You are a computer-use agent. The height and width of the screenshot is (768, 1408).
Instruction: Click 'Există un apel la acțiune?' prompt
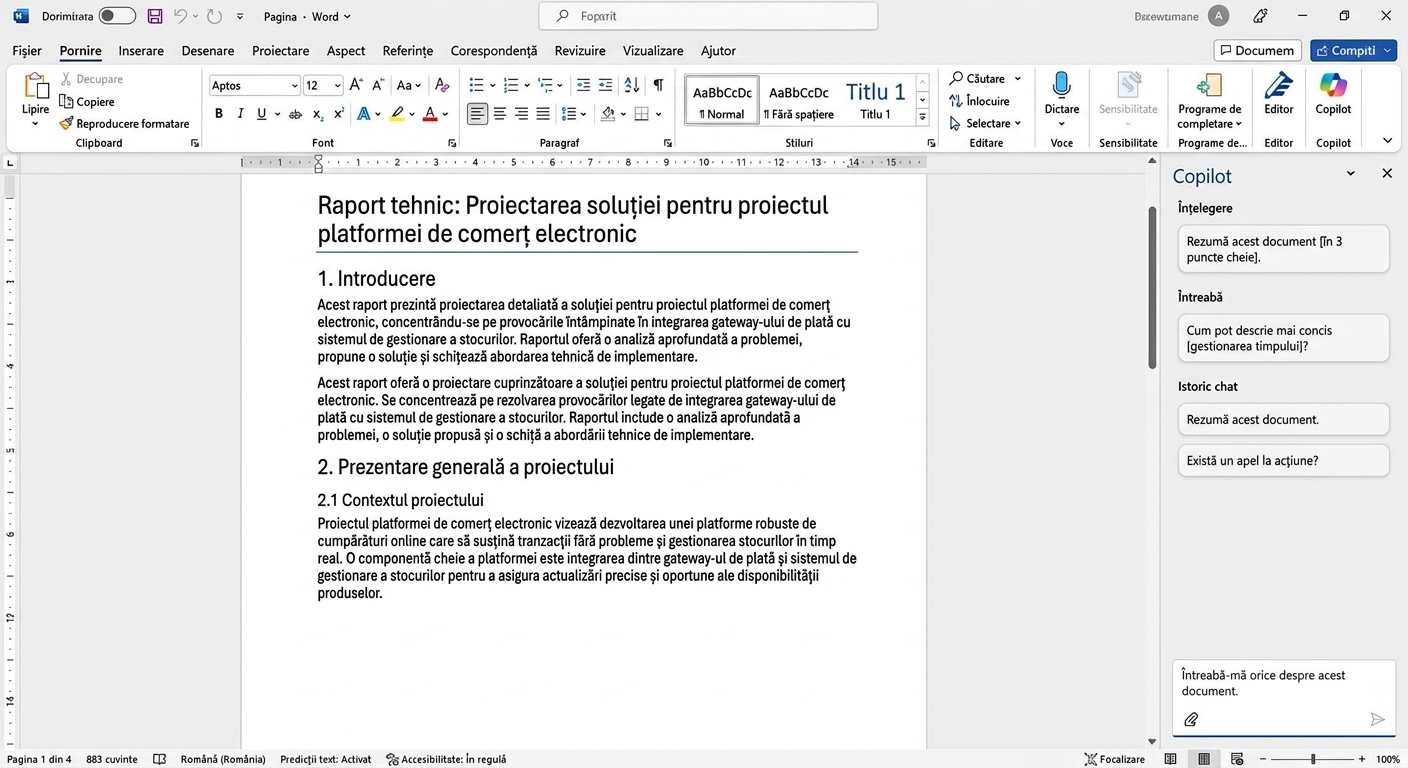1283,460
